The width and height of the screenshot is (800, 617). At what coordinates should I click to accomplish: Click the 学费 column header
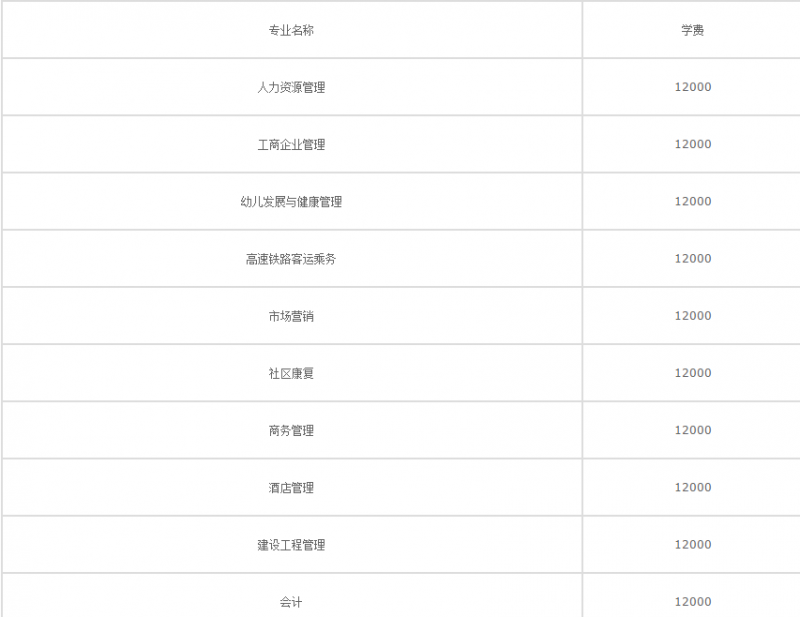coord(692,30)
